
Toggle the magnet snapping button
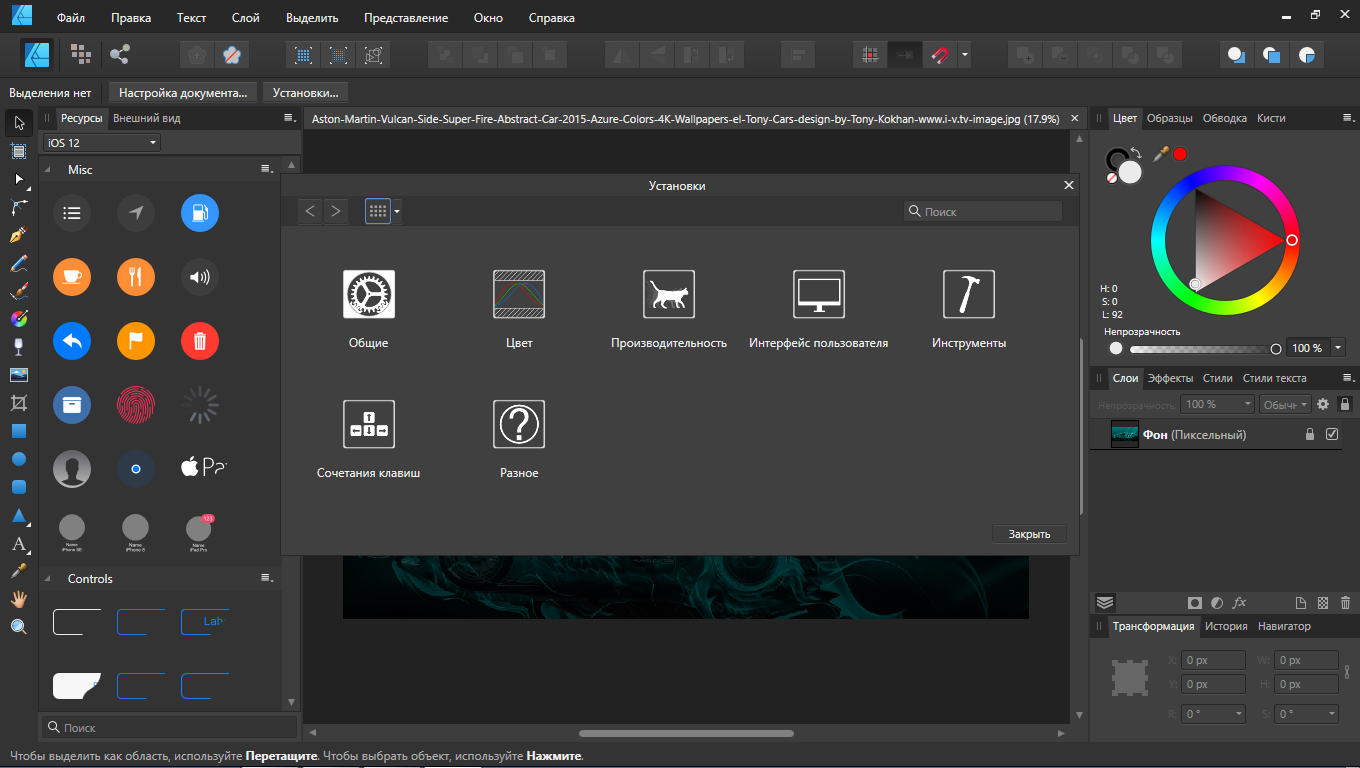(x=940, y=55)
